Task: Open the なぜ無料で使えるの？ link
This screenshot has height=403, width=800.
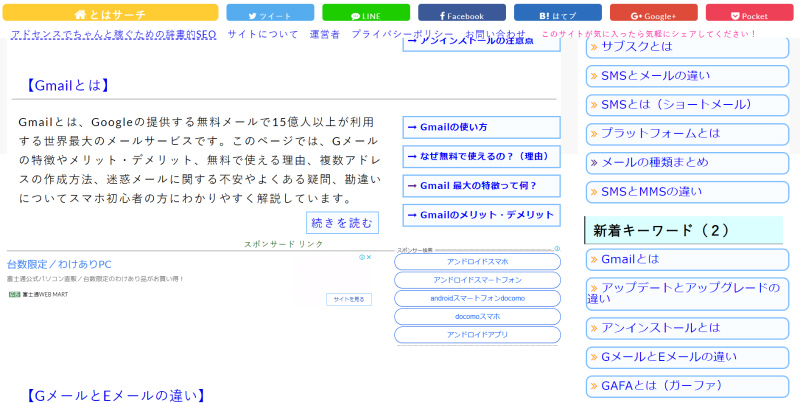Action: pyautogui.click(x=481, y=156)
